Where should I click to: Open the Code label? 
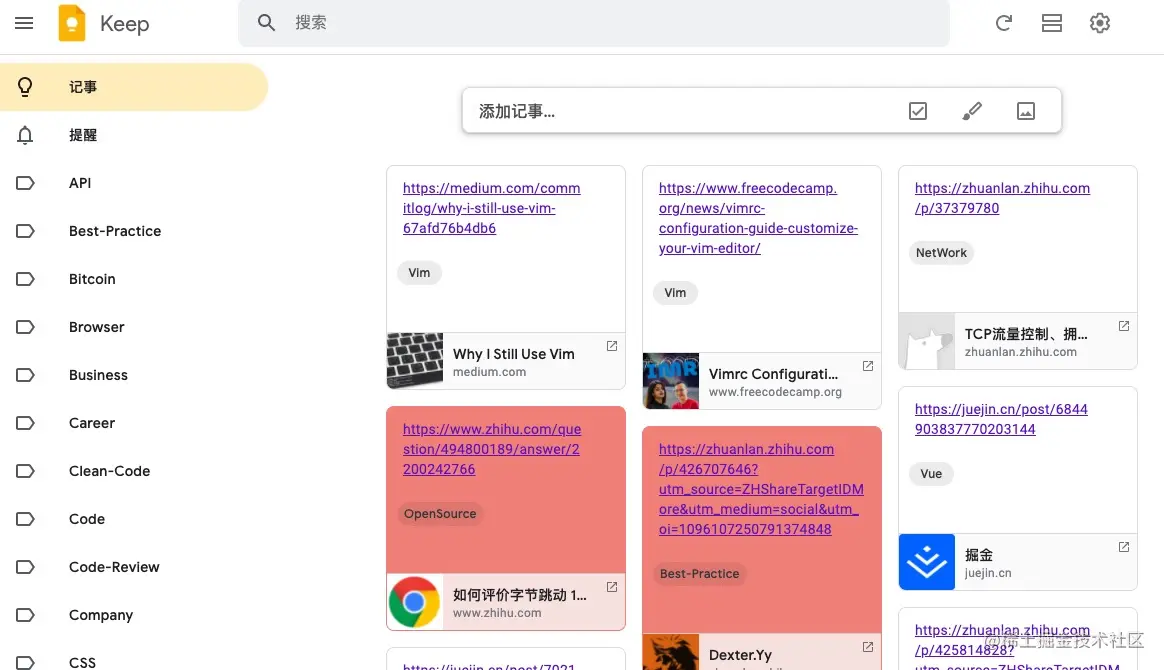click(x=134, y=519)
